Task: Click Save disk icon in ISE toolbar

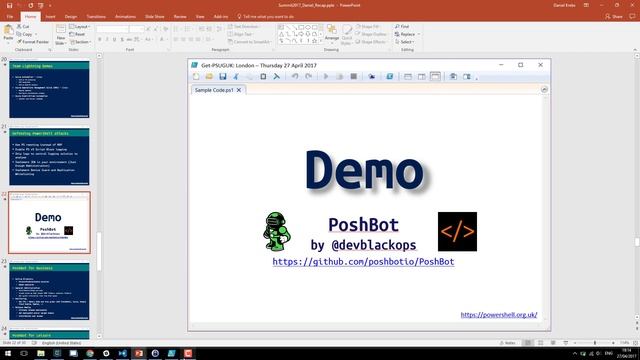Action: click(x=222, y=76)
